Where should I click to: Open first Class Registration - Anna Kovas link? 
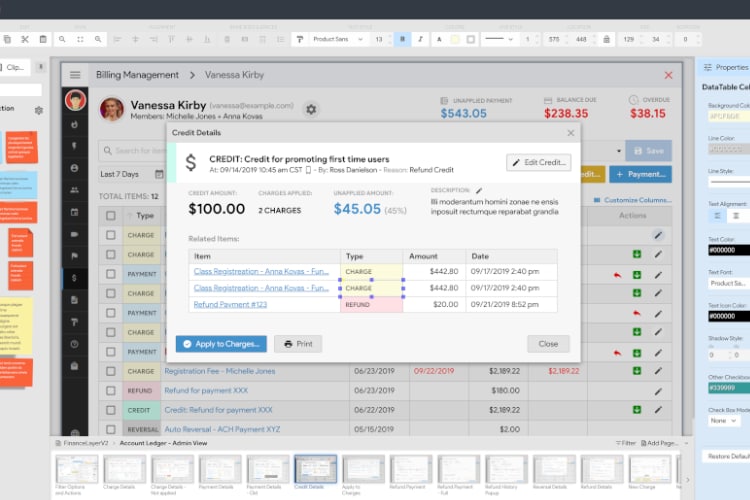click(261, 271)
